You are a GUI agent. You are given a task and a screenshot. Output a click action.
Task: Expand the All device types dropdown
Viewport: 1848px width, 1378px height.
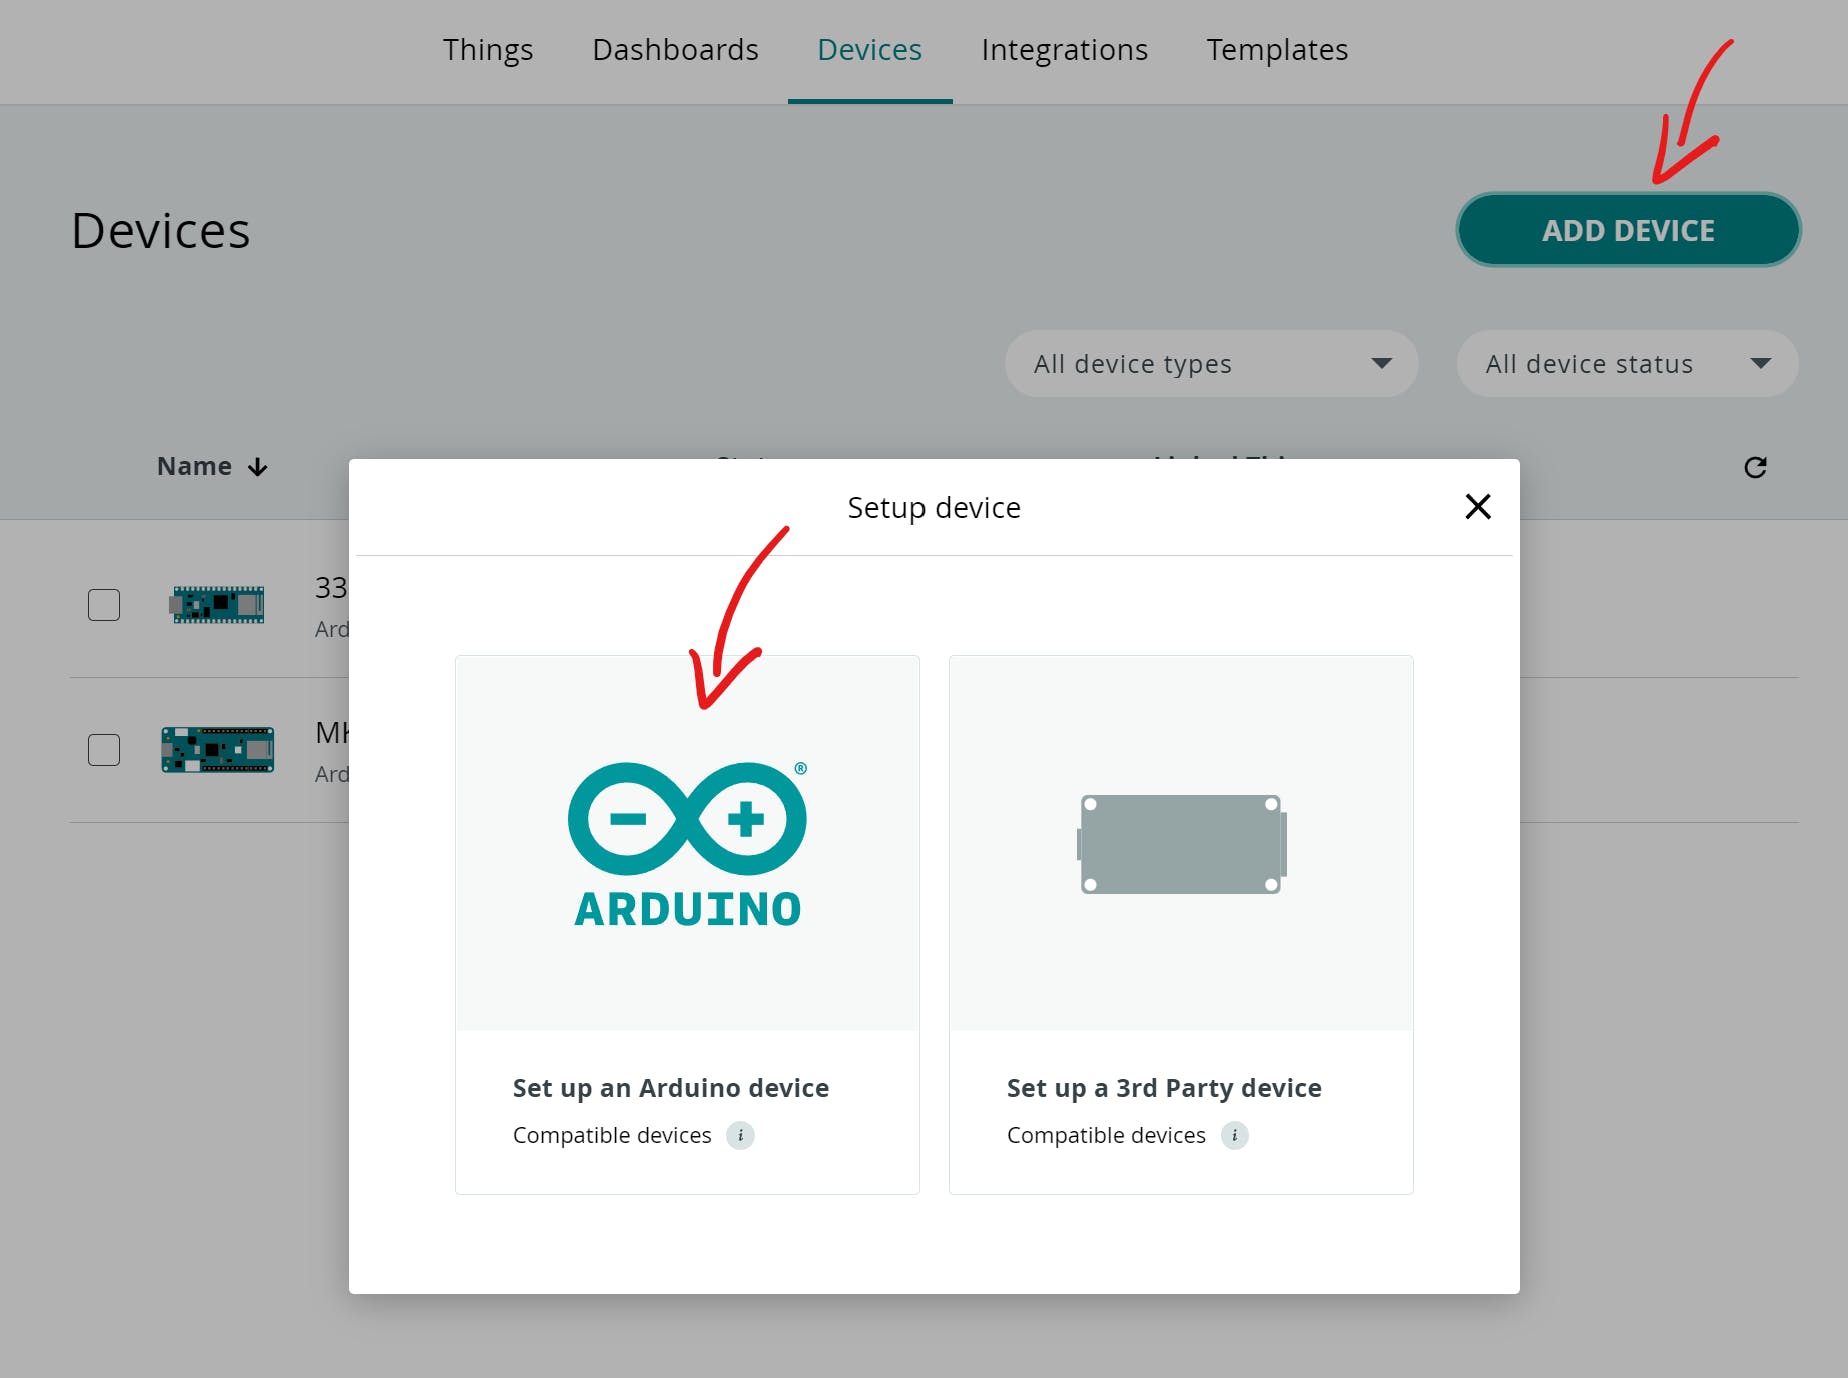[x=1211, y=364]
